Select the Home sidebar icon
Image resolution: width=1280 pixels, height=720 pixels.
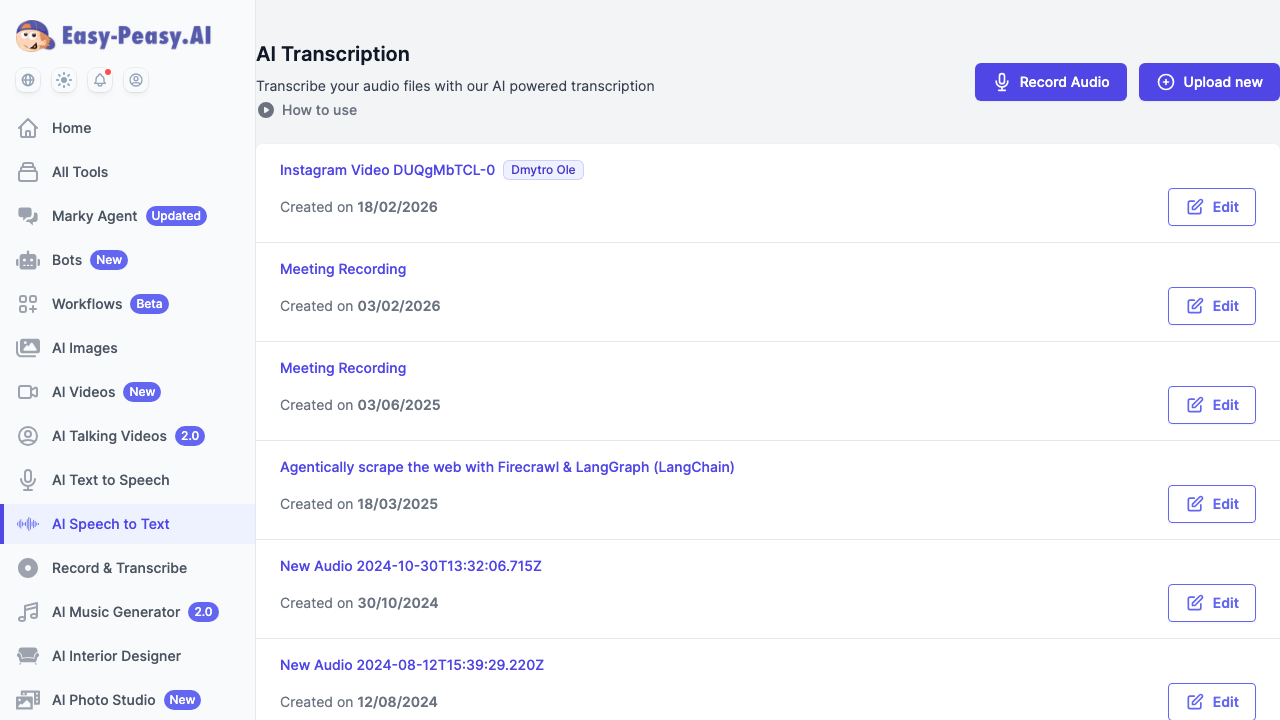point(28,128)
